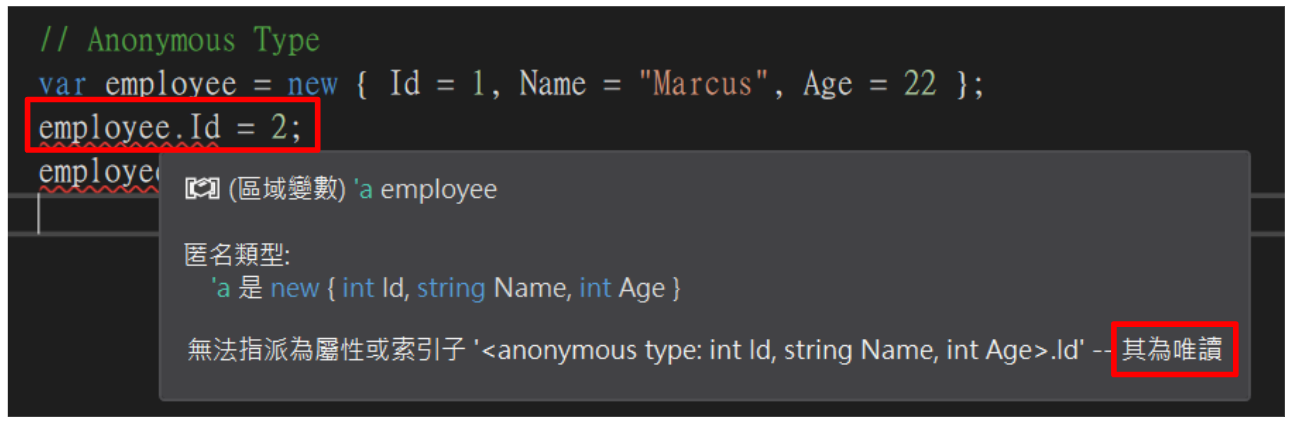Click the "employee.Id = 2;" error line
The image size is (1299, 424).
pyautogui.click(x=172, y=127)
